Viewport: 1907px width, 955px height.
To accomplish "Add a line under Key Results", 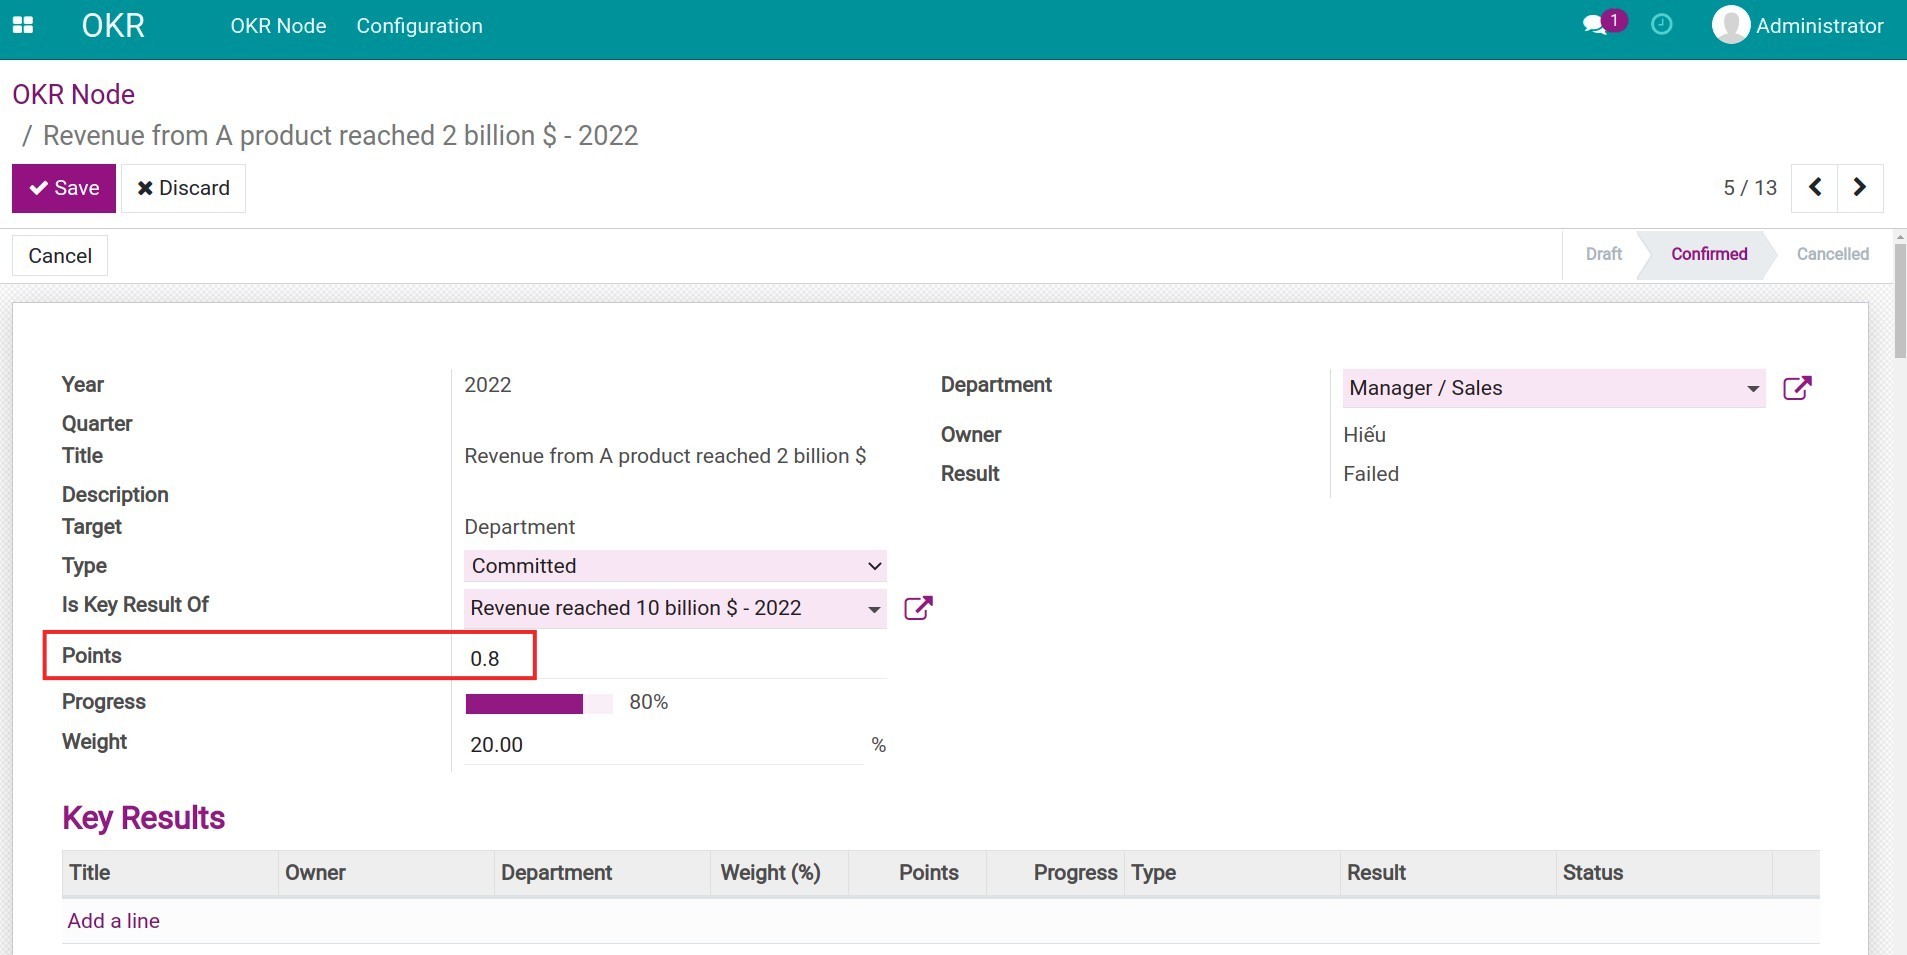I will click(112, 920).
